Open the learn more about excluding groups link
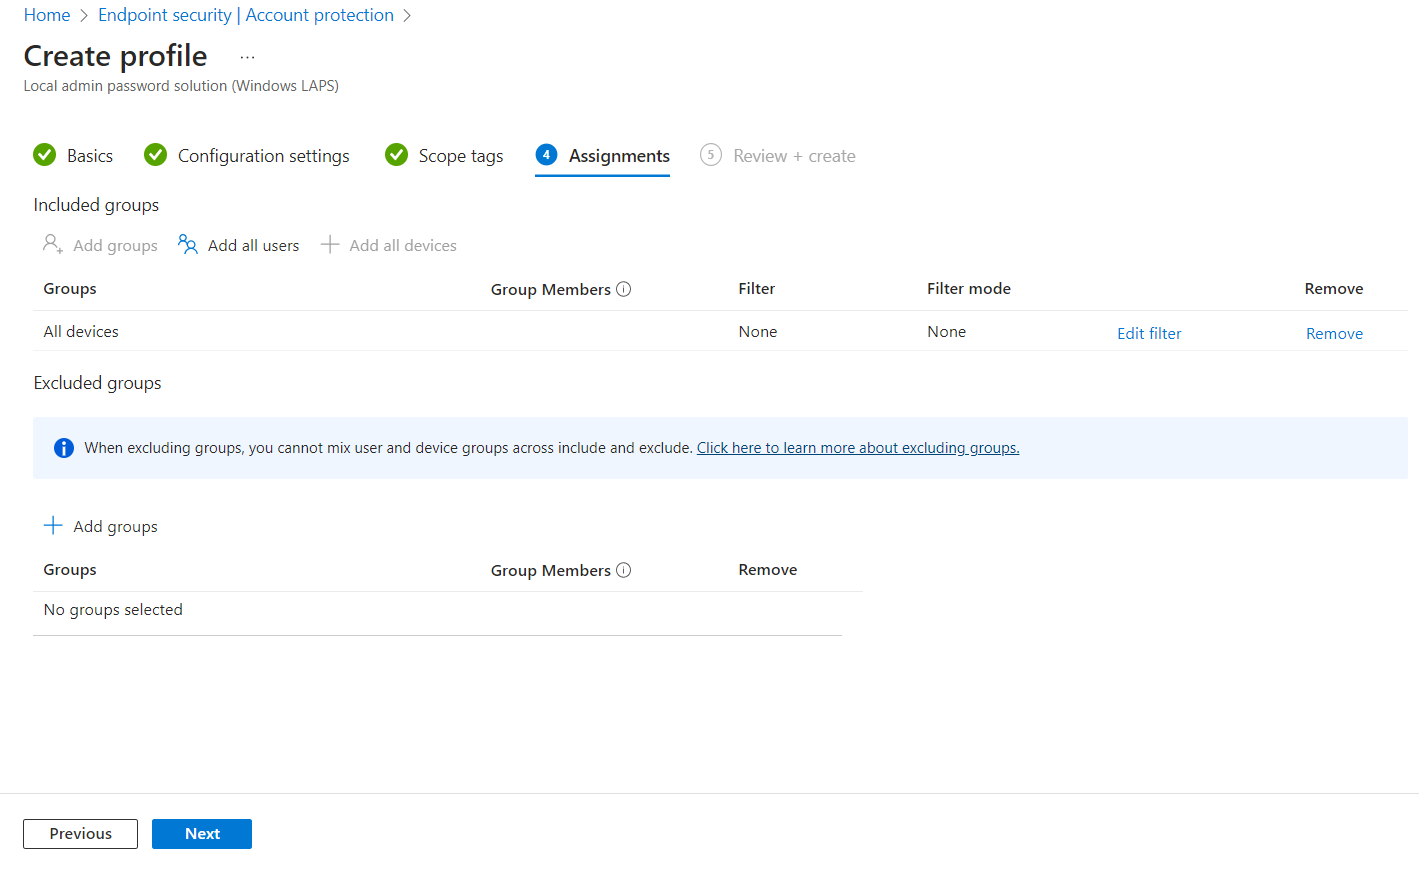Screen dimensions: 1419x870 click(x=857, y=448)
